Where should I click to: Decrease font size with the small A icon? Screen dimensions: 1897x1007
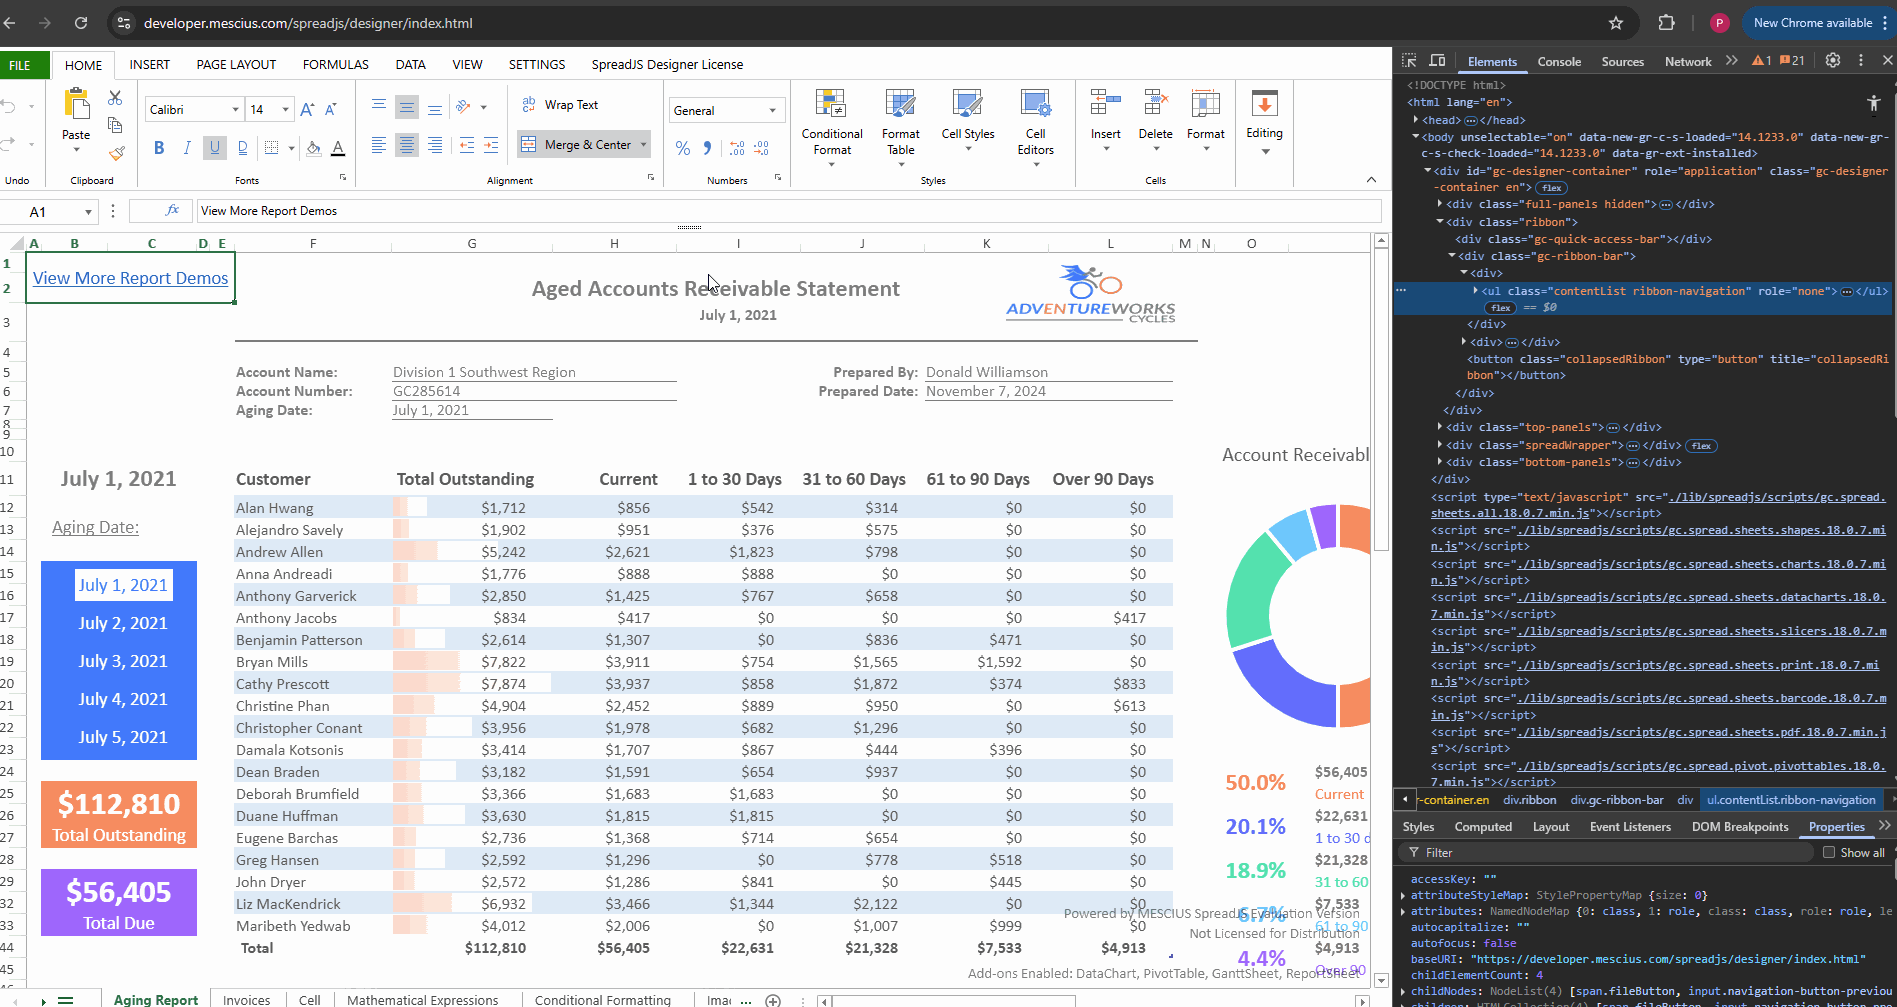(331, 109)
